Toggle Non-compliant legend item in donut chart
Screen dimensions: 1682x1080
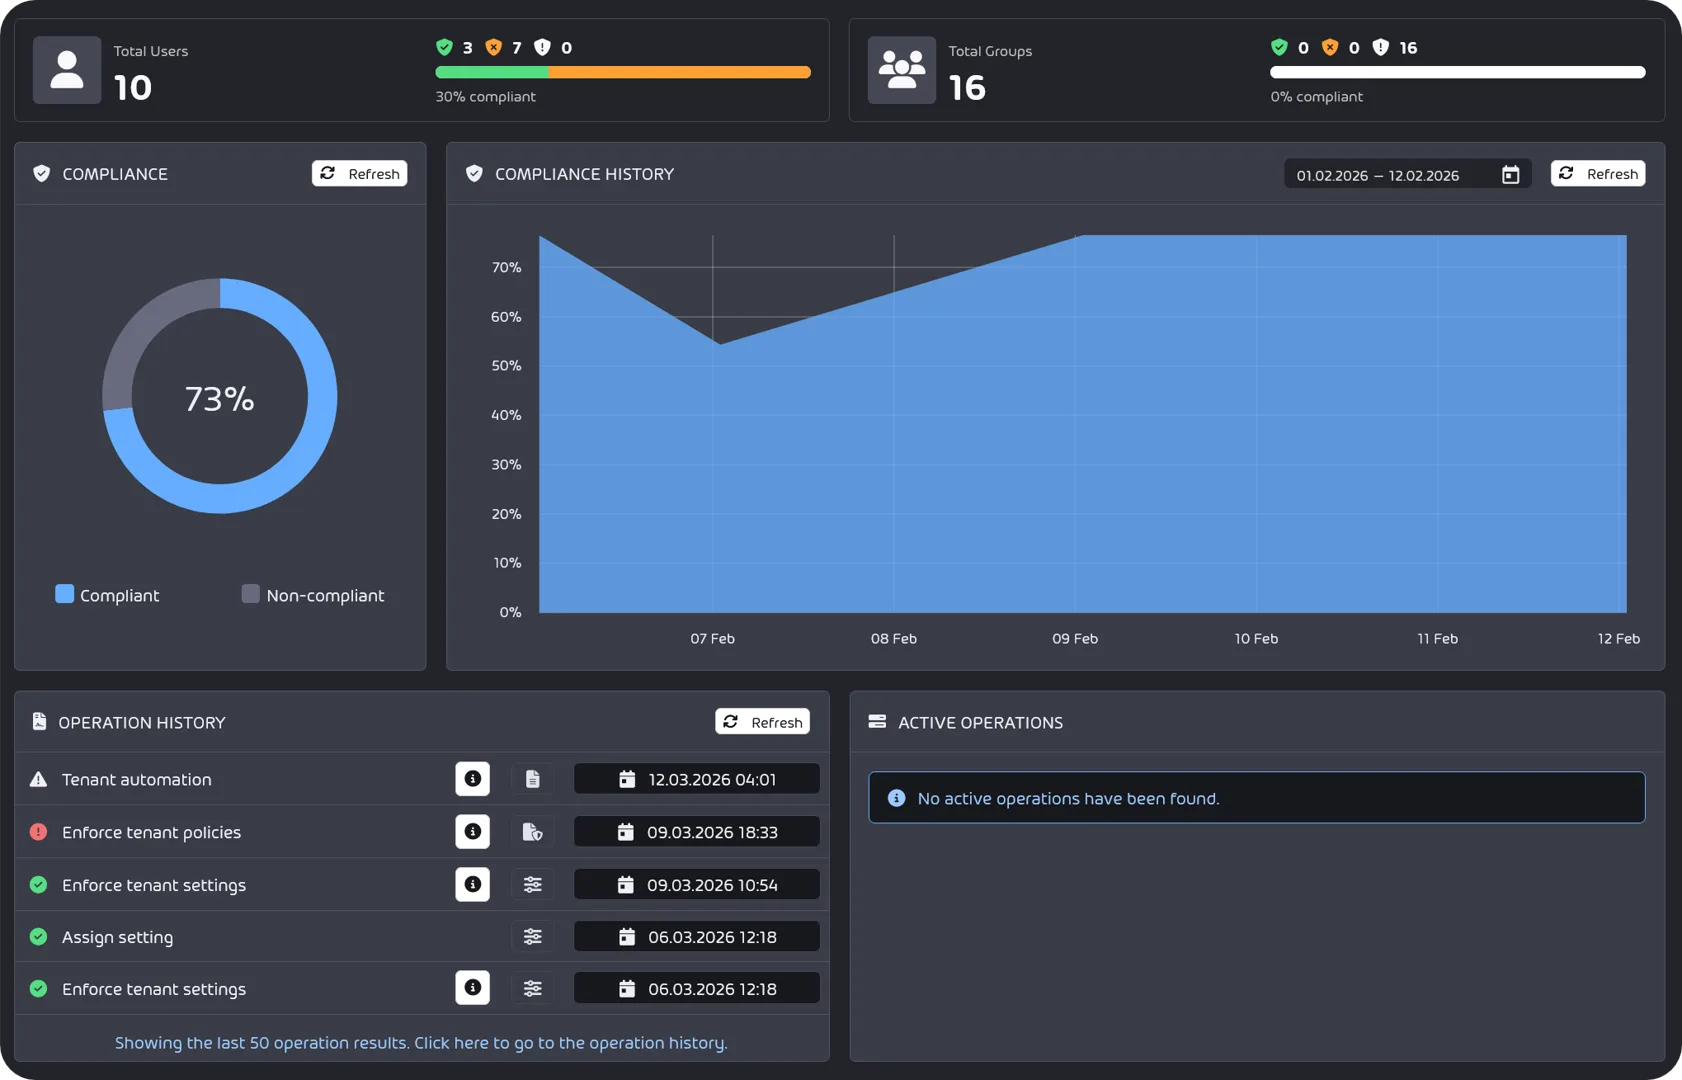[313, 595]
